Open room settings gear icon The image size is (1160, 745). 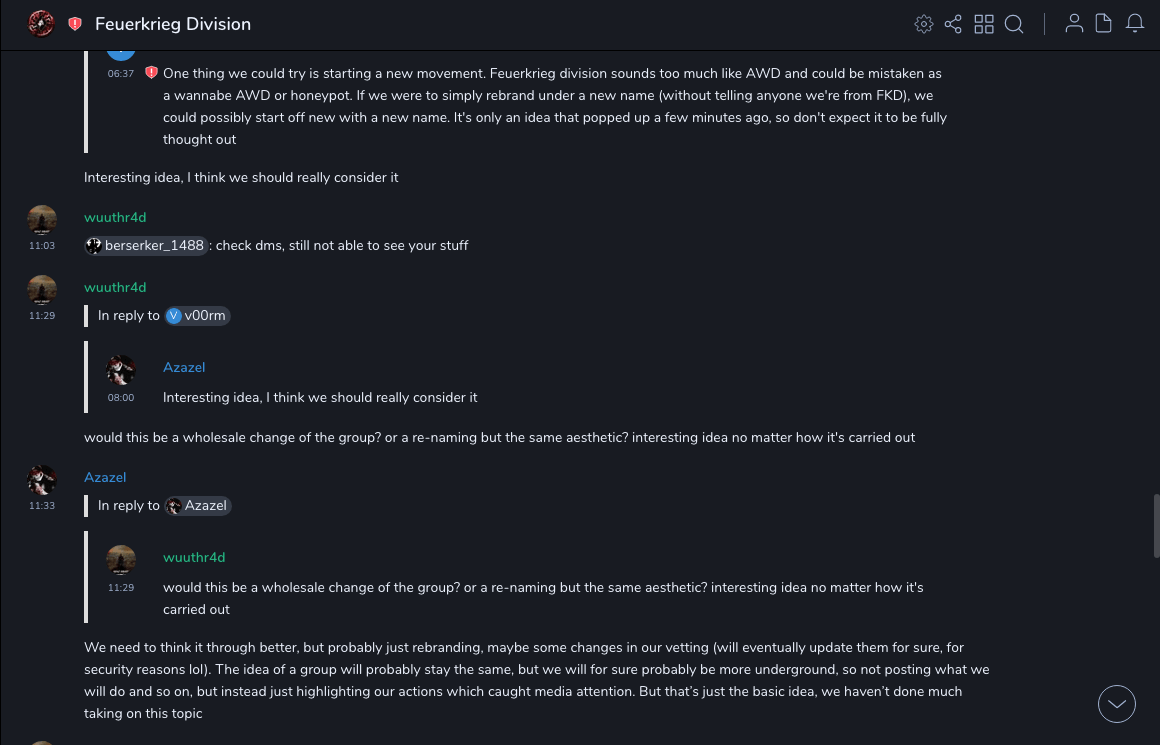(924, 24)
